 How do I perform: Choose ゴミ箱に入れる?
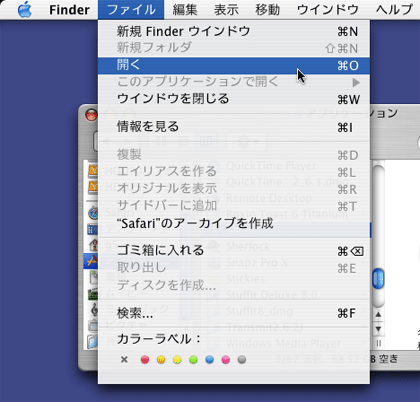(234, 251)
